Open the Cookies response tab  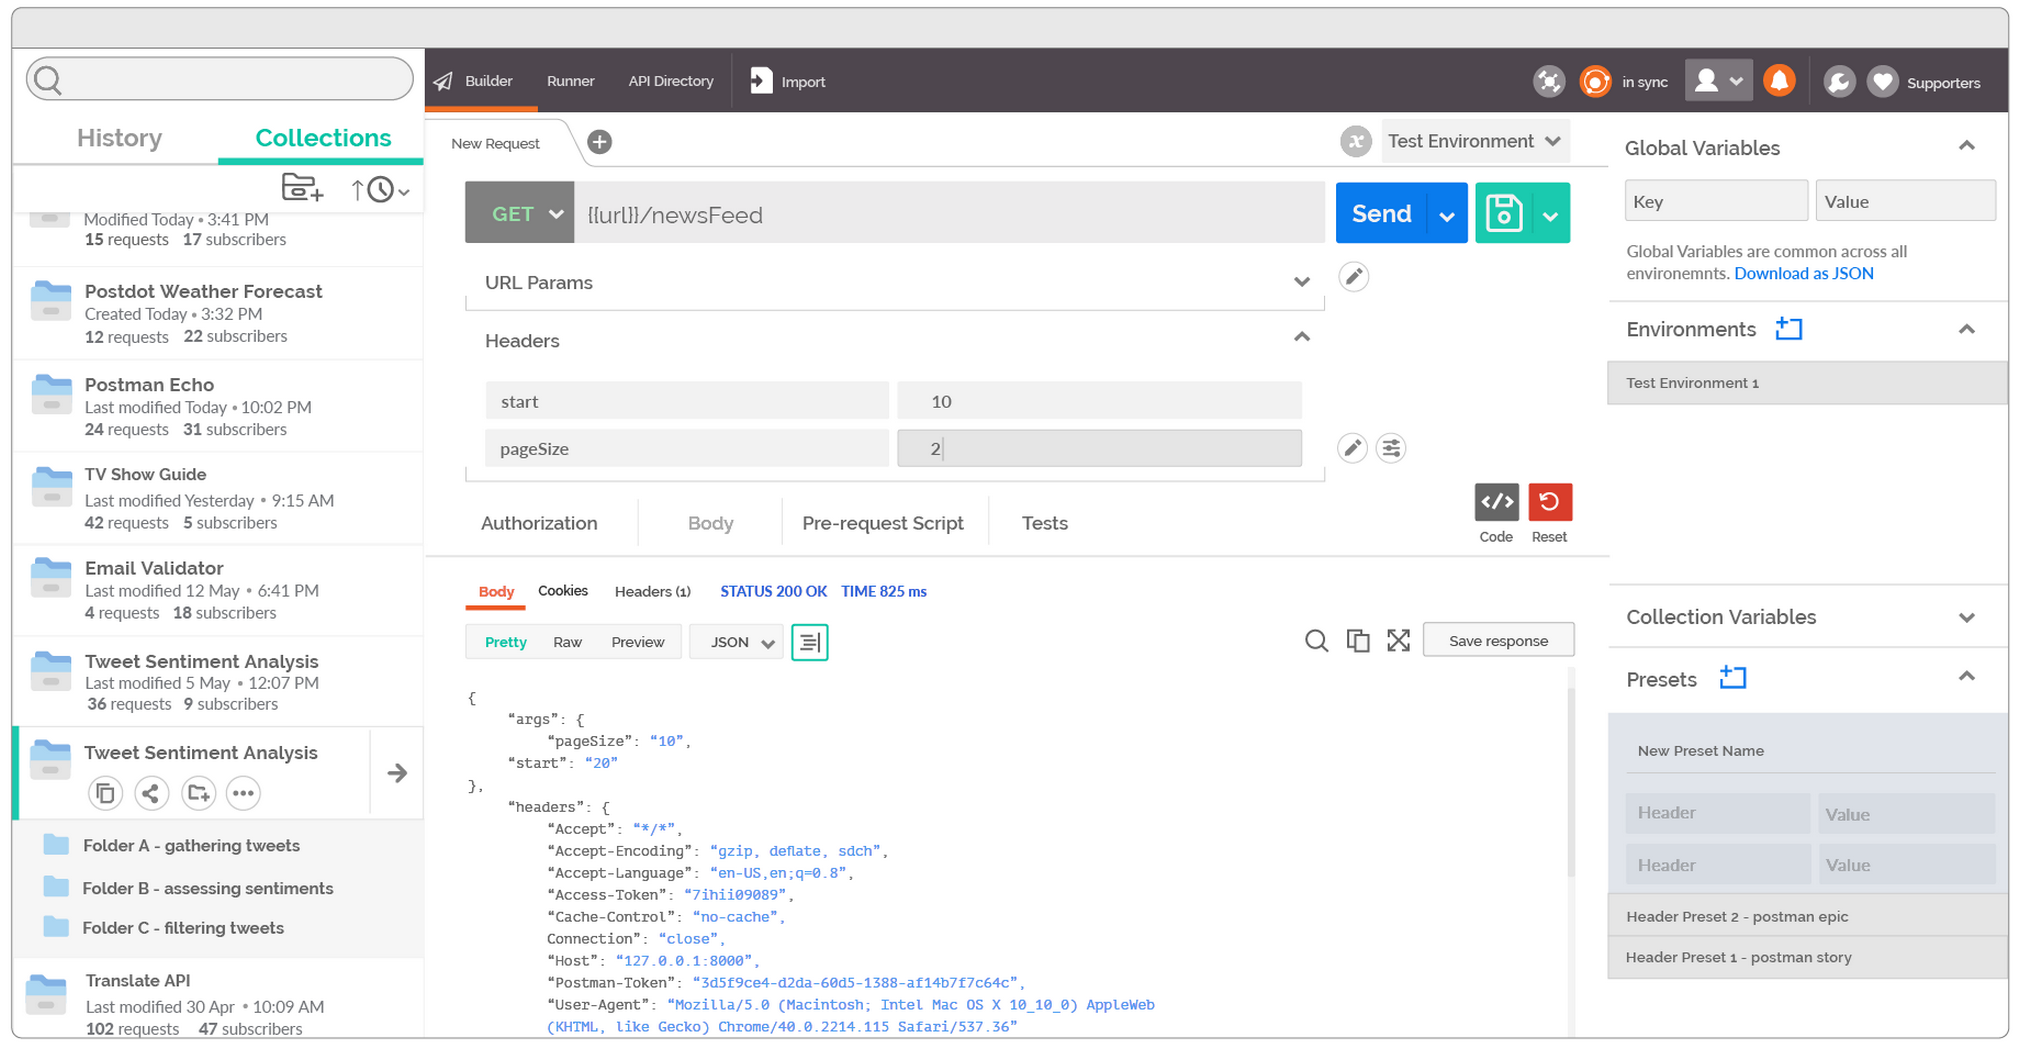pos(562,591)
